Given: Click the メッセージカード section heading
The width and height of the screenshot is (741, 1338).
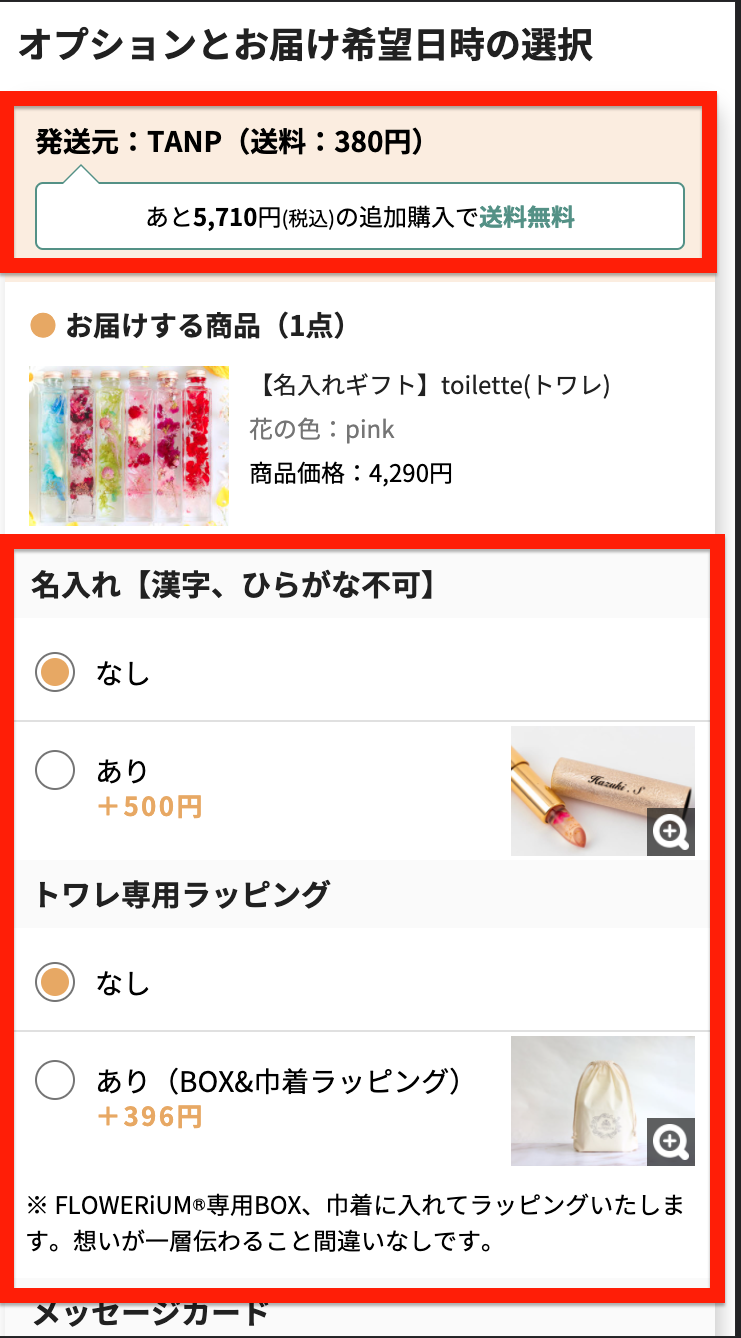Looking at the screenshot, I should coord(151,1312).
